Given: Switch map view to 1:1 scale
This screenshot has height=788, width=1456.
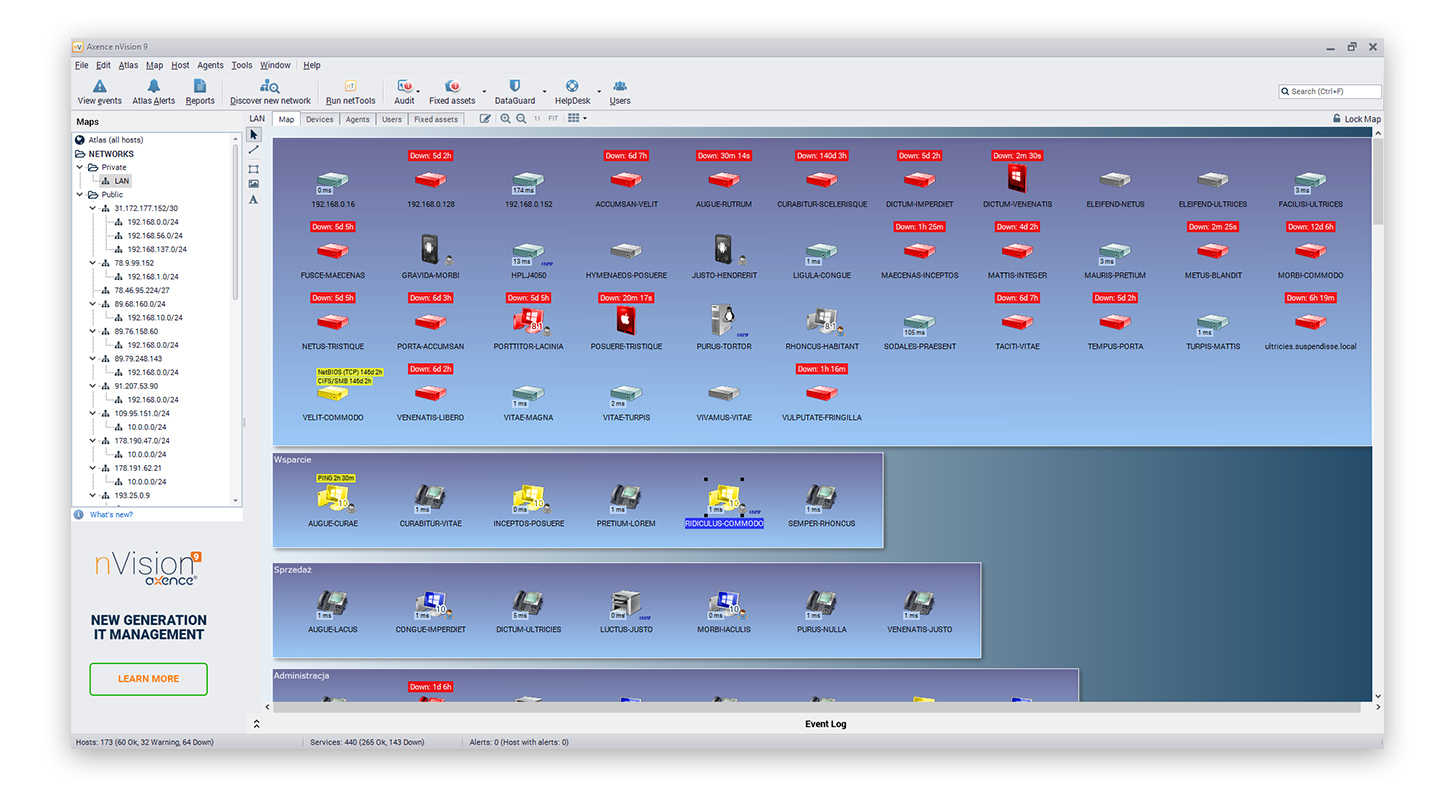Looking at the screenshot, I should (x=537, y=118).
